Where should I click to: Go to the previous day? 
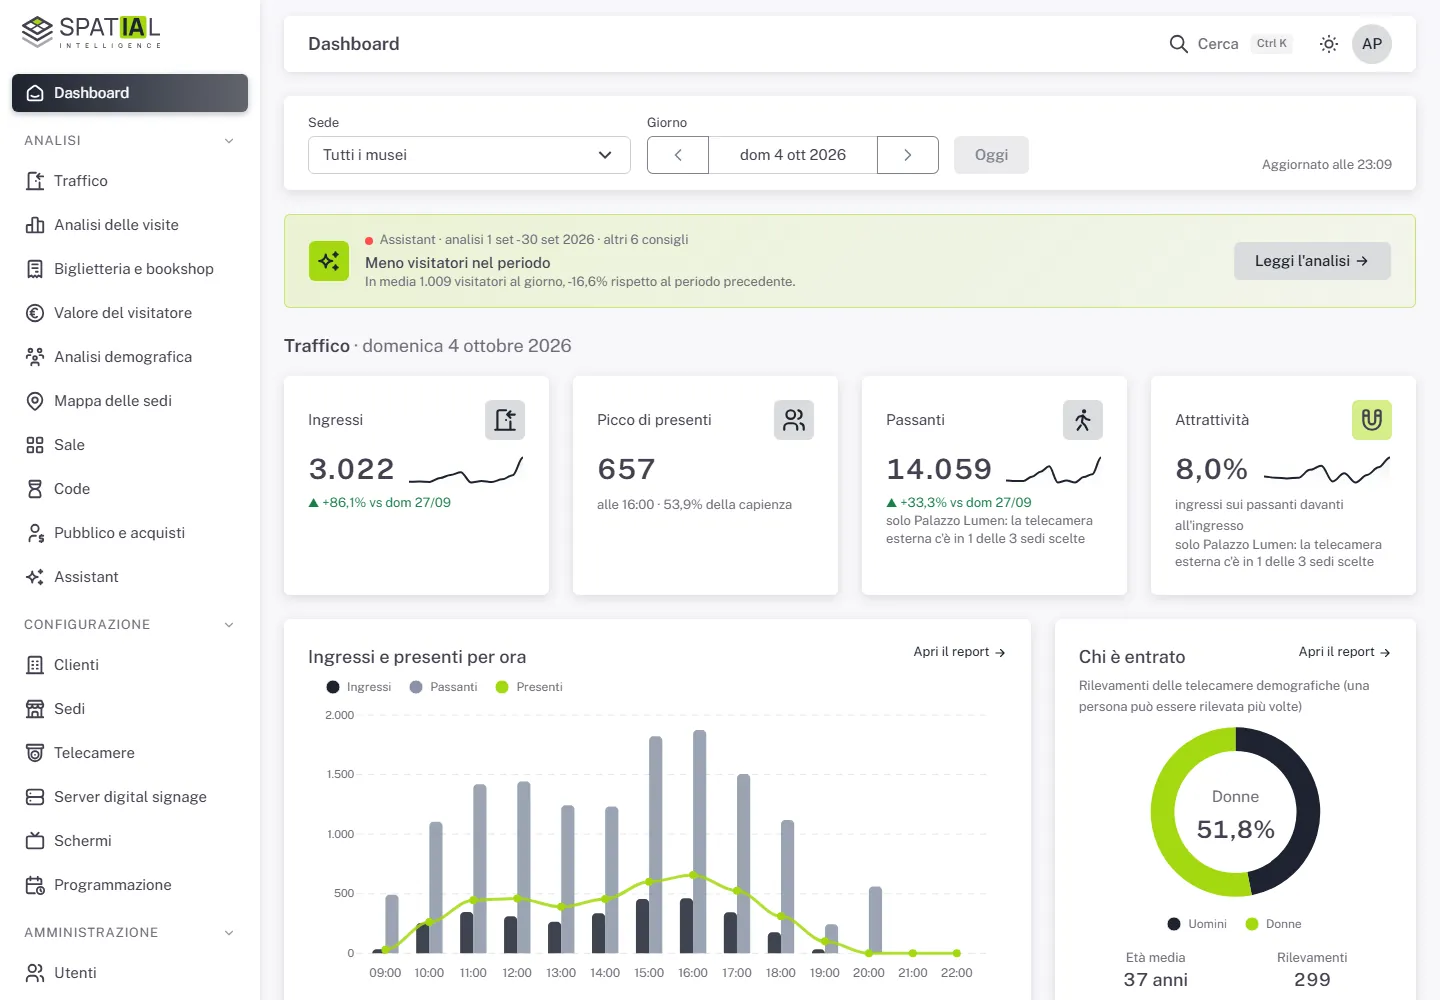click(678, 155)
